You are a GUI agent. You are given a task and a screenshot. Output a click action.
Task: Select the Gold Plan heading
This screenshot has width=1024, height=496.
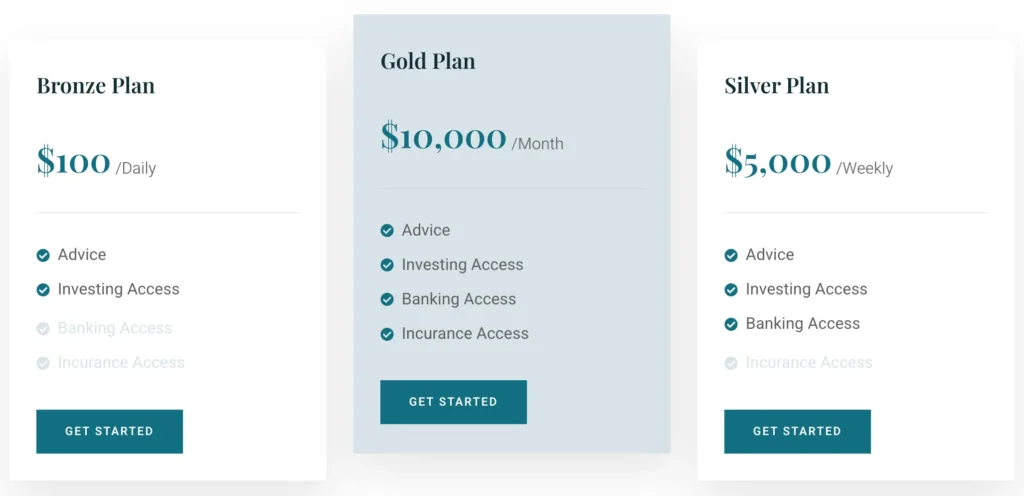click(428, 61)
